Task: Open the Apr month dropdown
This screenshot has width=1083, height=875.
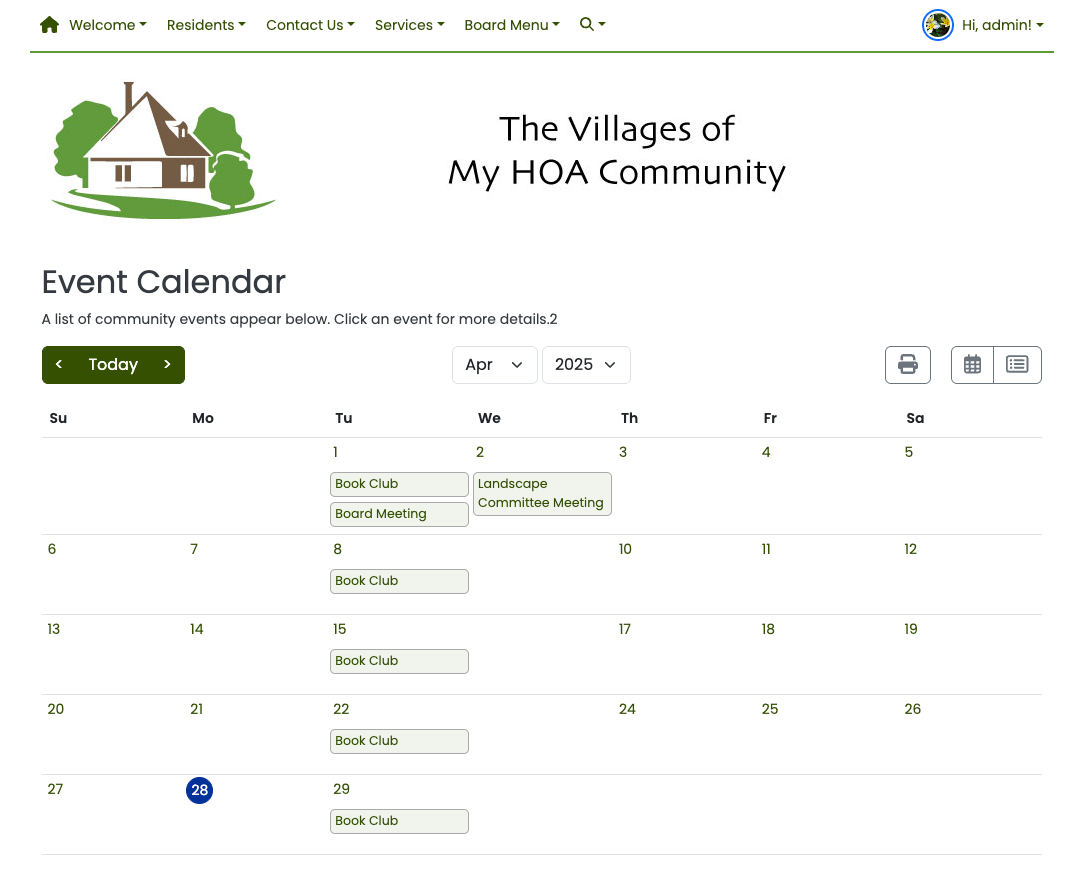Action: (494, 364)
